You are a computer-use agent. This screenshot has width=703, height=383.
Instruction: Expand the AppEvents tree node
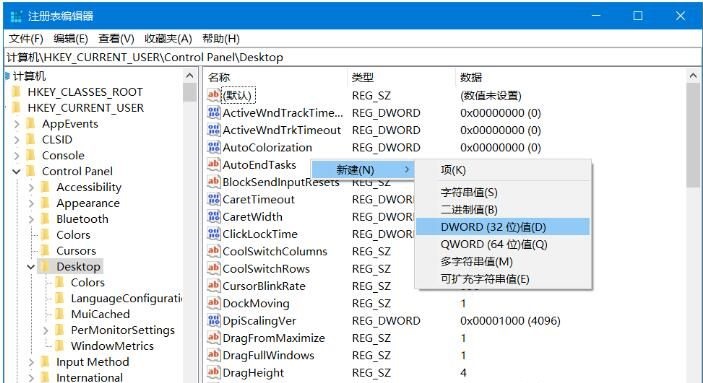(17, 124)
